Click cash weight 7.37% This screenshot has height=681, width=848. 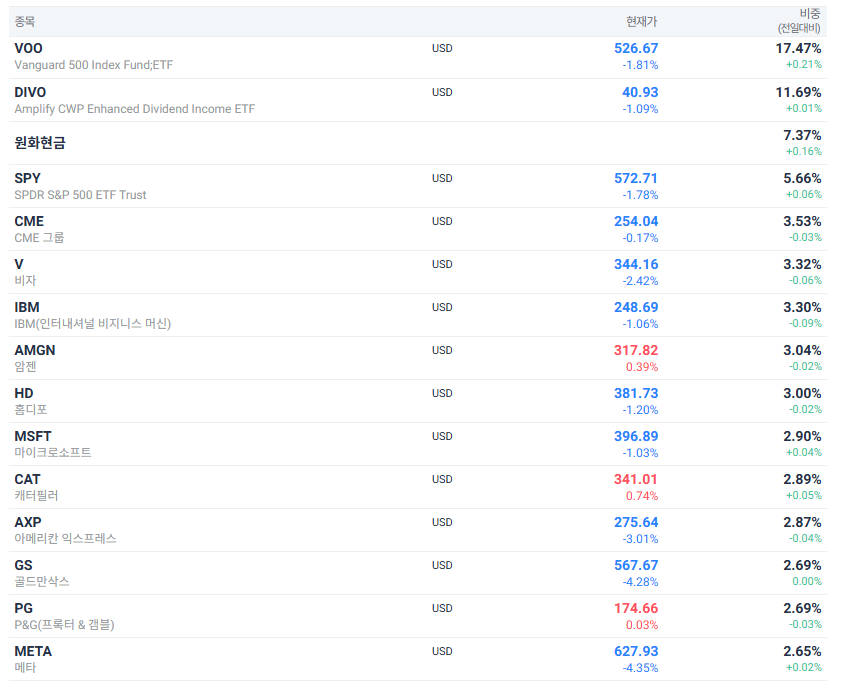coord(802,135)
